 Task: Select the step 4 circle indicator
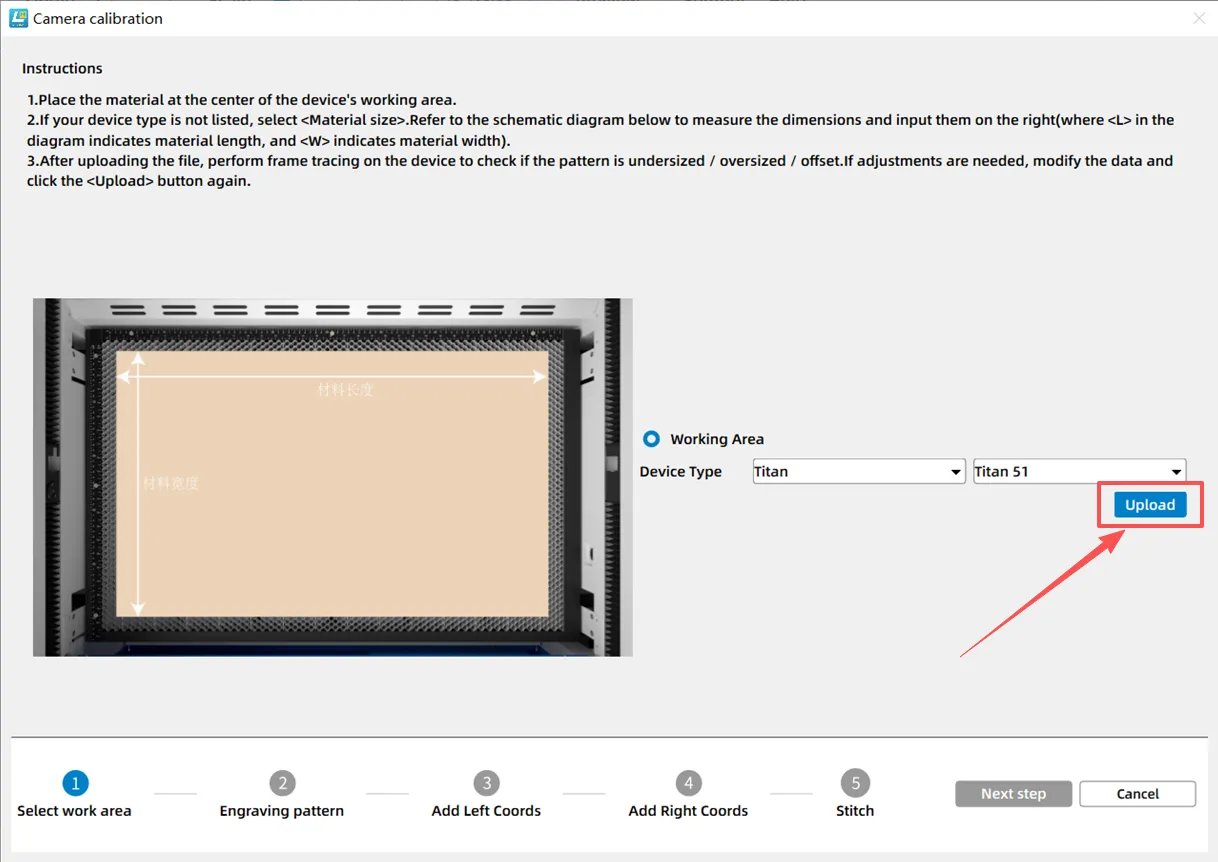688,783
